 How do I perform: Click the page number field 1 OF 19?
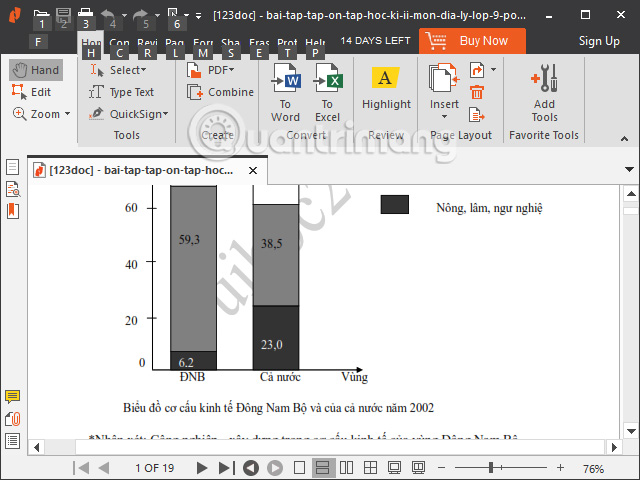[155, 468]
